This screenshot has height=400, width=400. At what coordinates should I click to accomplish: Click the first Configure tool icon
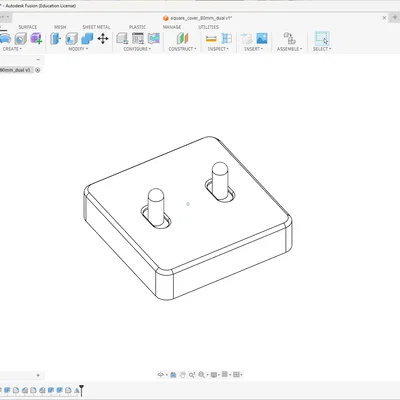pyautogui.click(x=122, y=39)
